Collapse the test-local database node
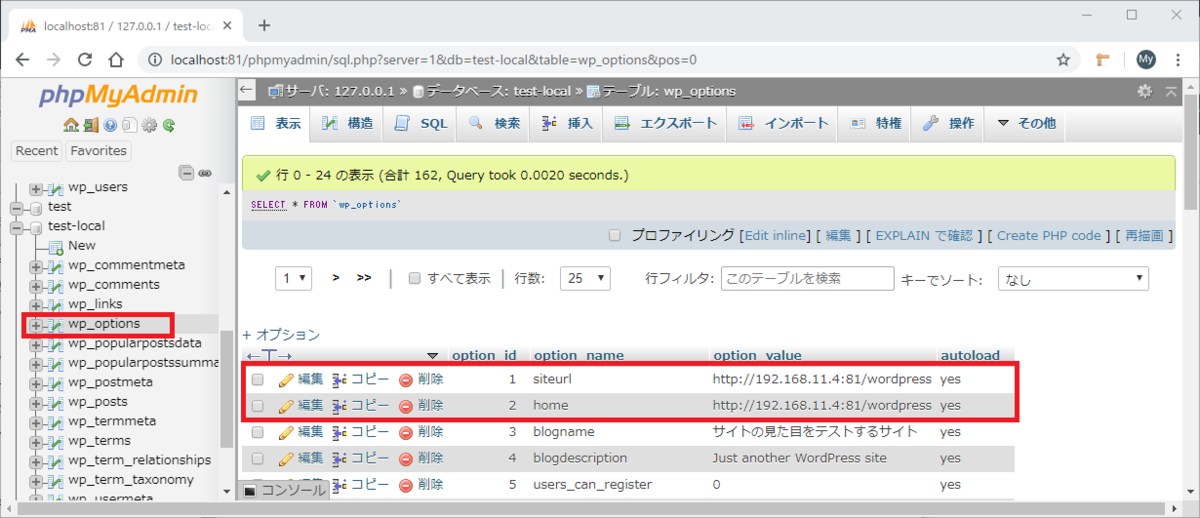The width and height of the screenshot is (1200, 518). (16, 226)
